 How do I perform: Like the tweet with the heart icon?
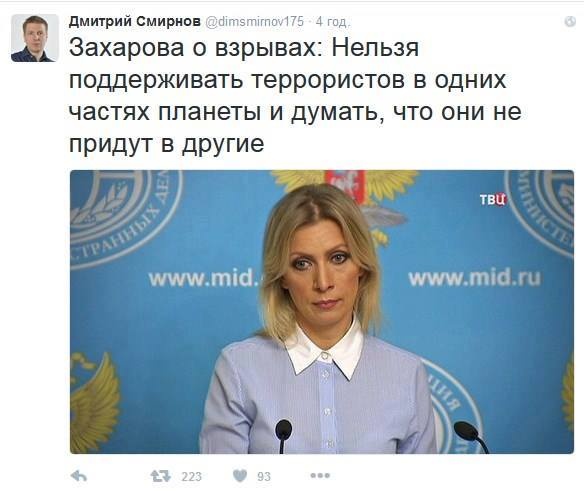coord(240,476)
